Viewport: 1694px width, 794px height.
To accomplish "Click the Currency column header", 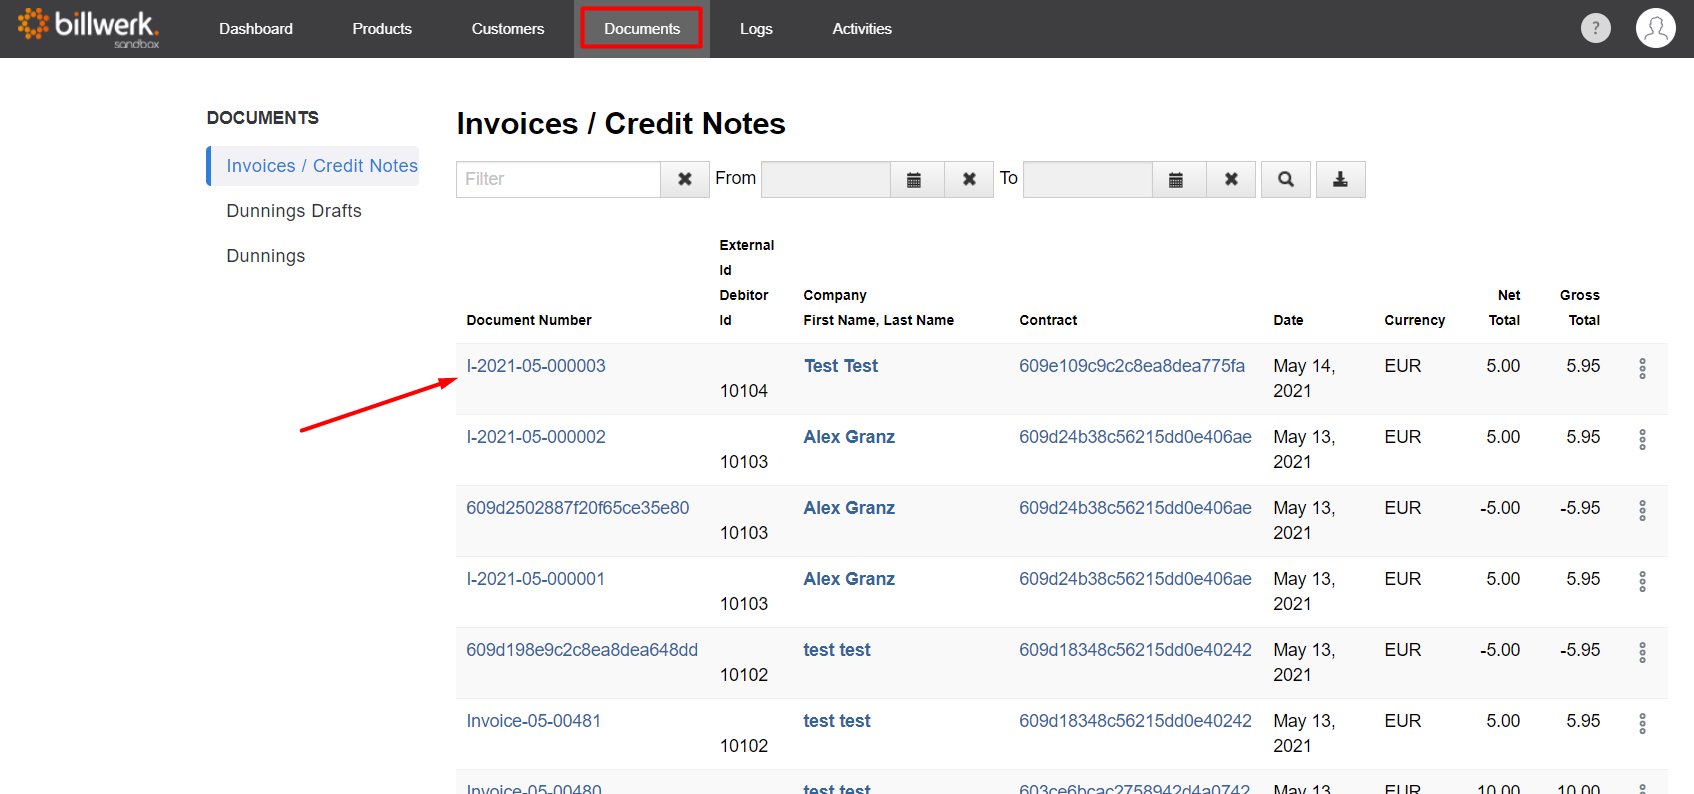I will (1414, 320).
